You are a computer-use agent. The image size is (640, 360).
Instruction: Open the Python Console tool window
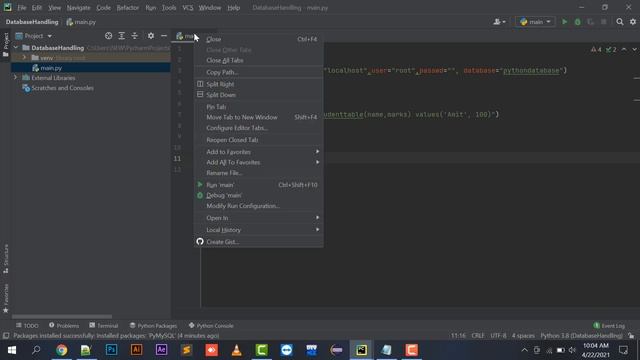point(211,326)
